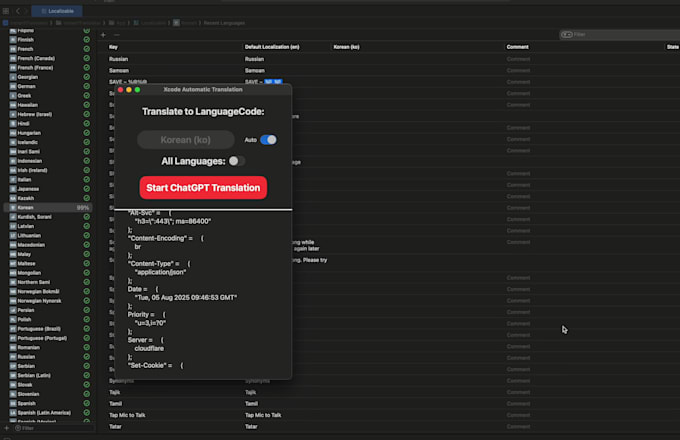Click the State column header

tap(673, 47)
